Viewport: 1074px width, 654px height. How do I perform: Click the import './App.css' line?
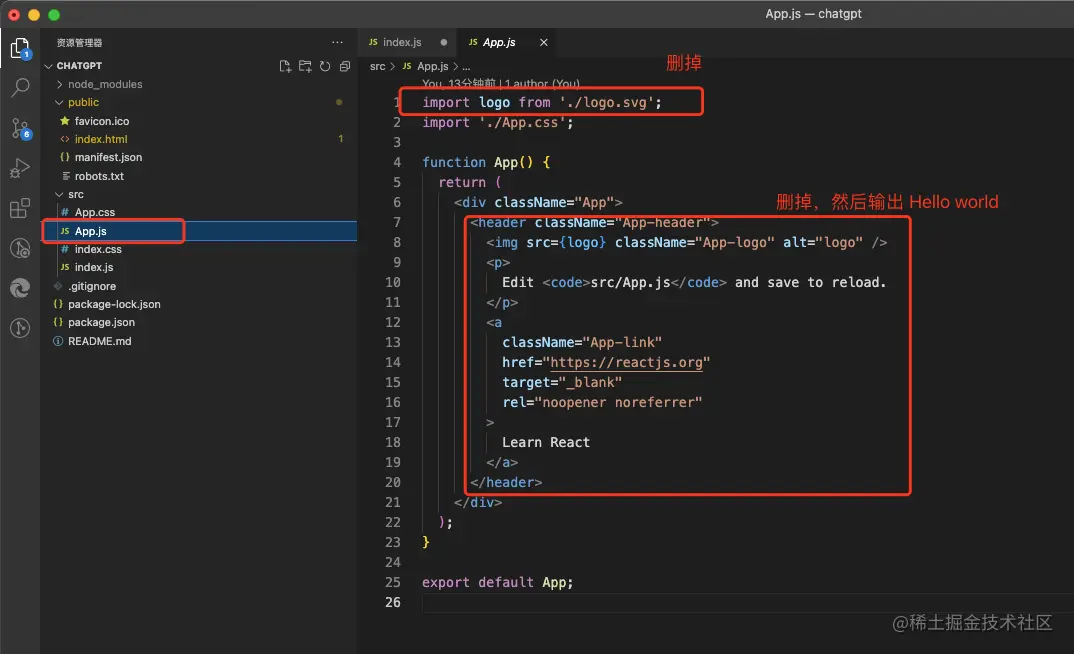point(497,123)
